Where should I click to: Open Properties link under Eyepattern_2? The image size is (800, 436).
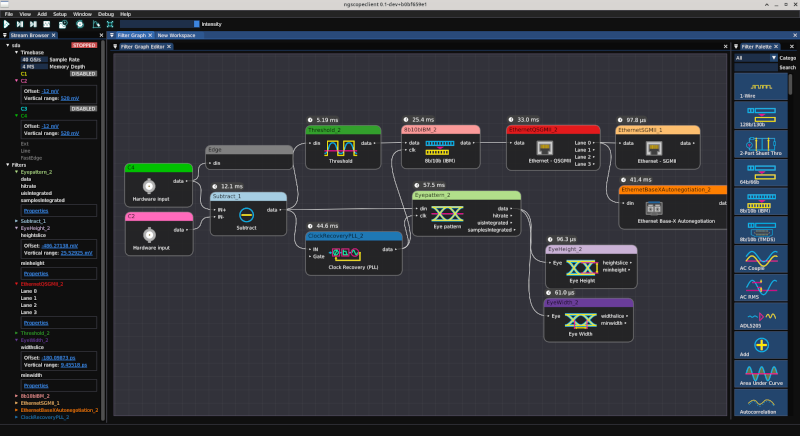pyautogui.click(x=36, y=211)
